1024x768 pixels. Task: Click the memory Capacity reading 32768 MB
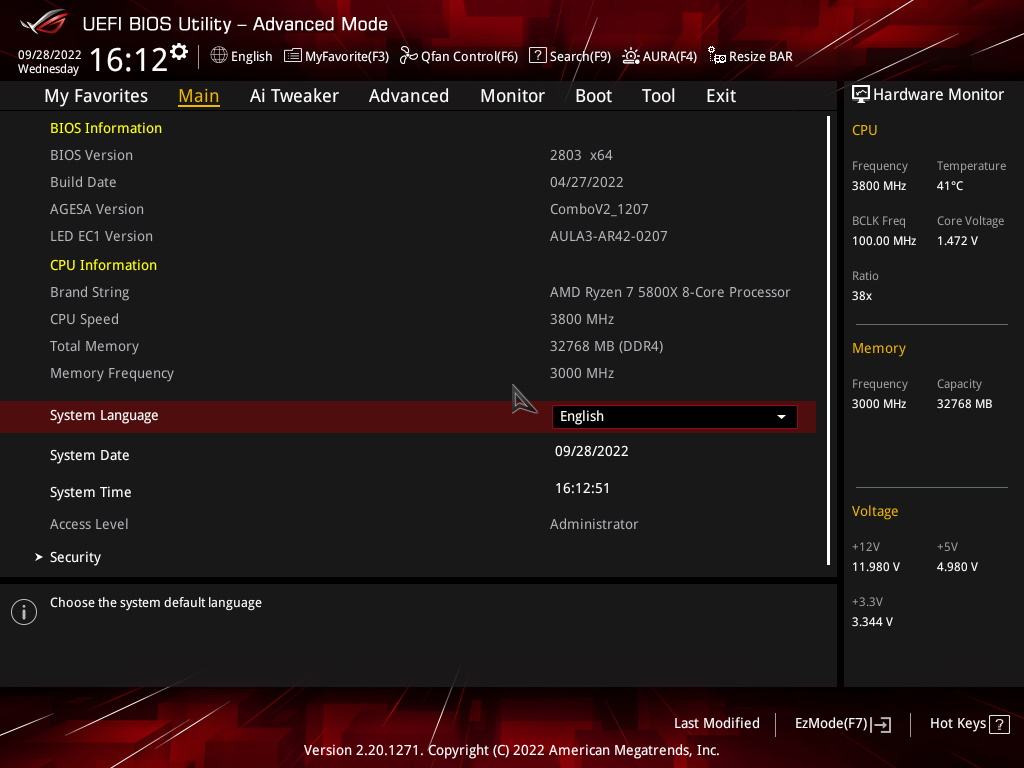point(964,404)
